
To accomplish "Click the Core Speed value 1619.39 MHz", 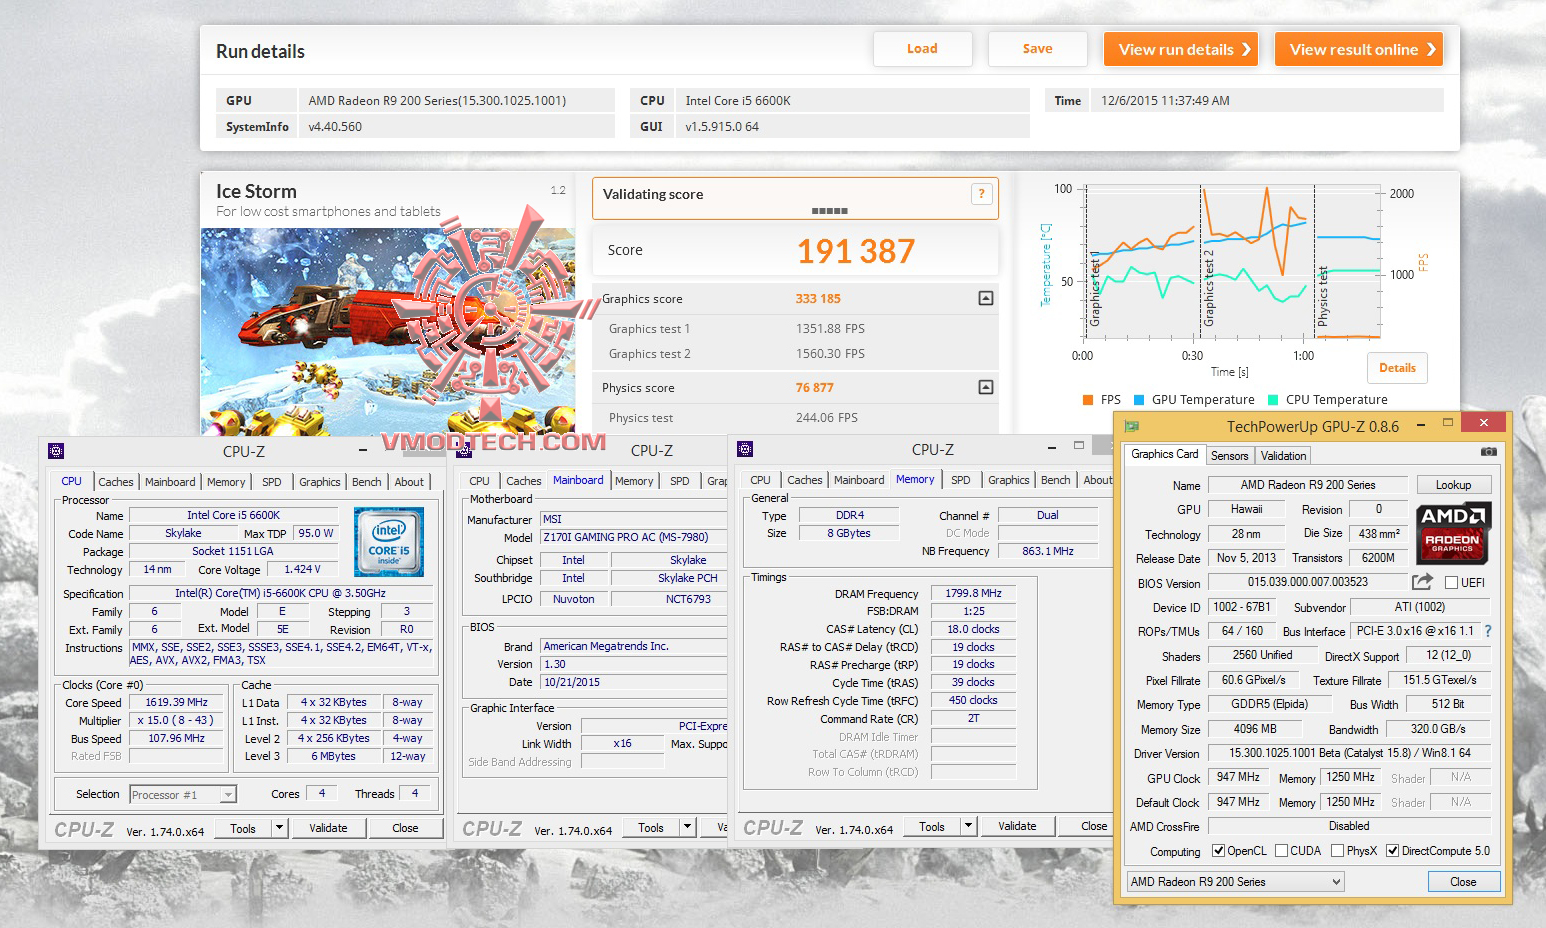I will pos(177,702).
